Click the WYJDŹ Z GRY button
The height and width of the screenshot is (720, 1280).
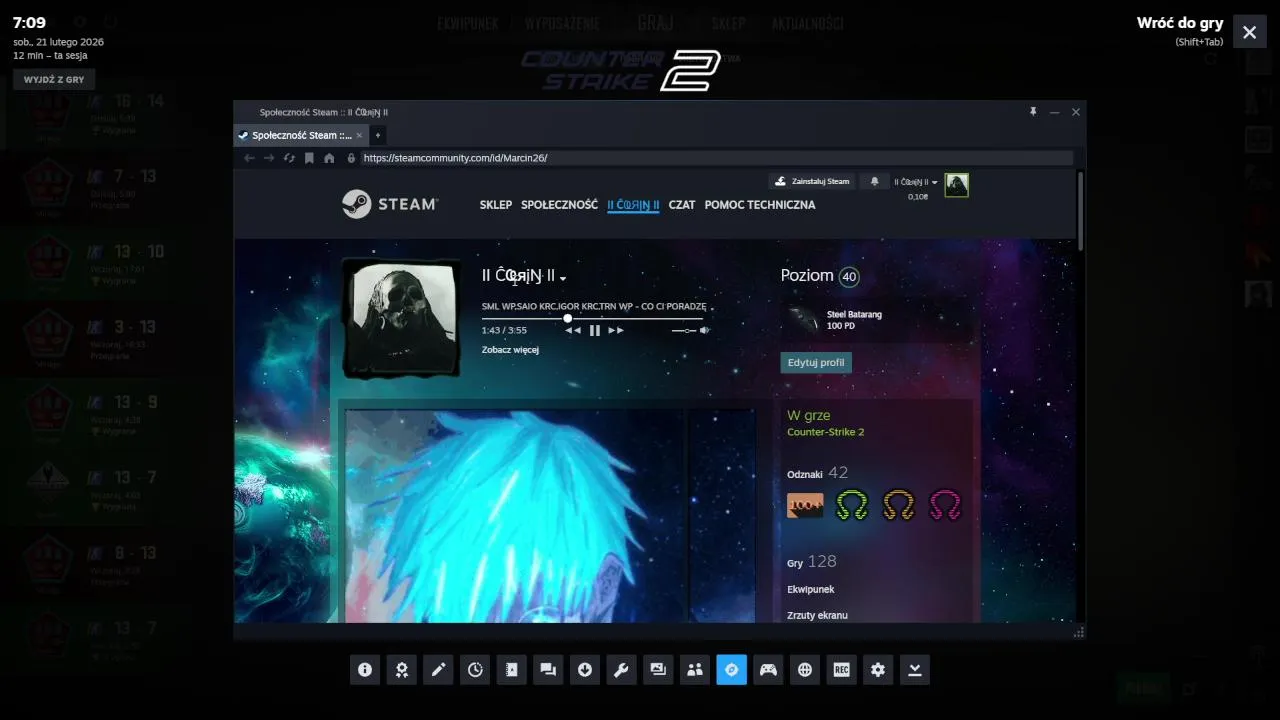pyautogui.click(x=54, y=79)
